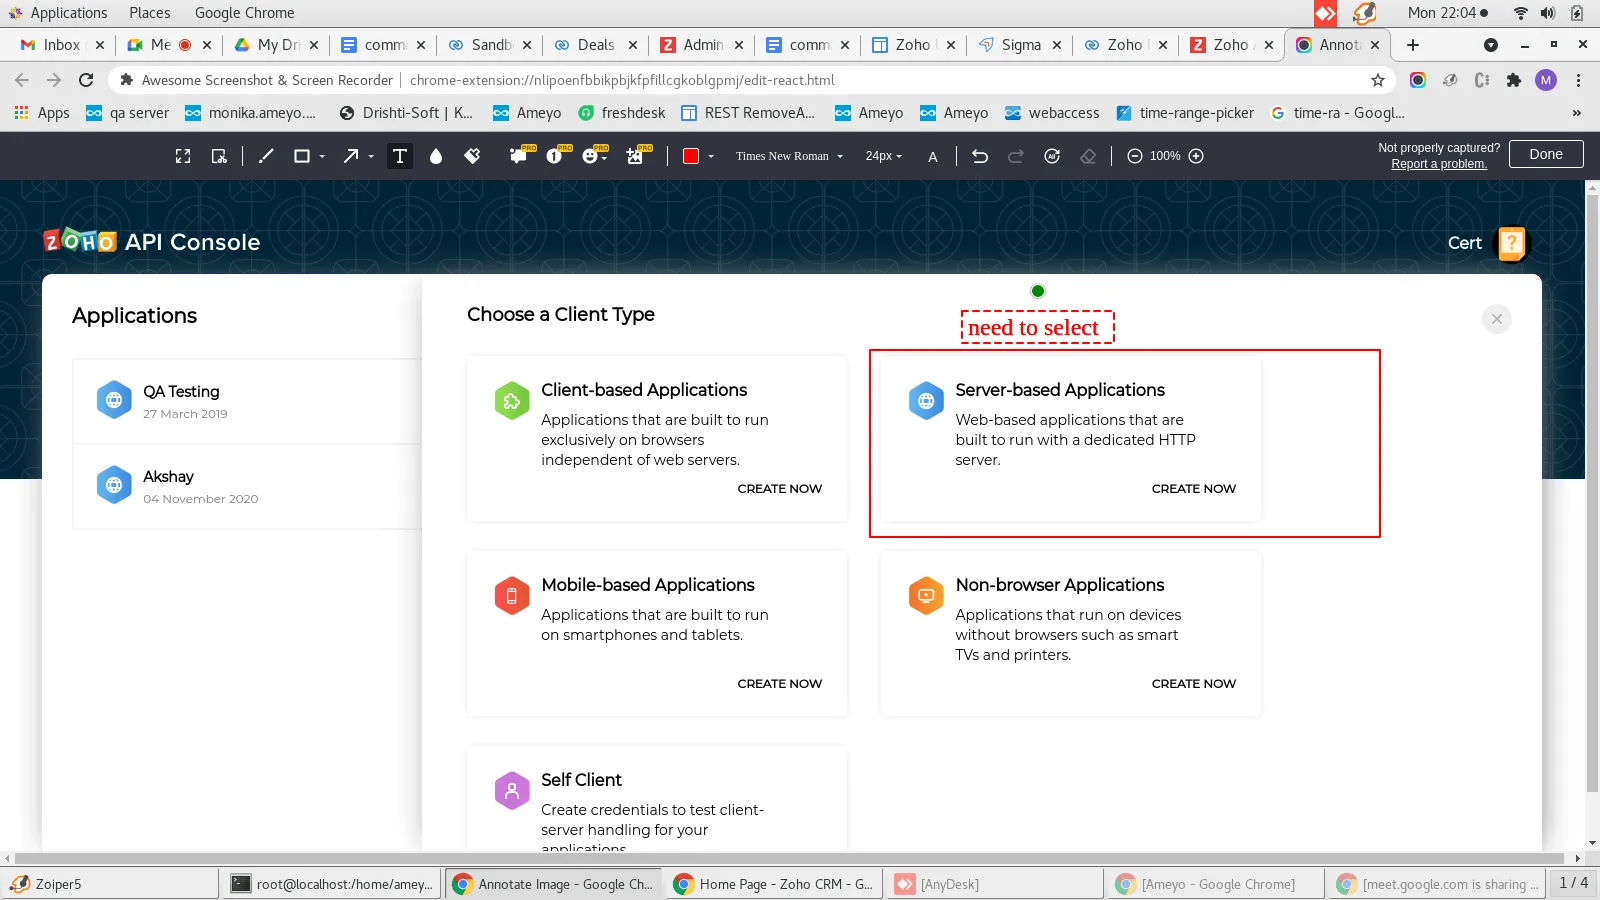Switch to the My Drive tab
Image resolution: width=1600 pixels, height=900 pixels.
(x=276, y=45)
